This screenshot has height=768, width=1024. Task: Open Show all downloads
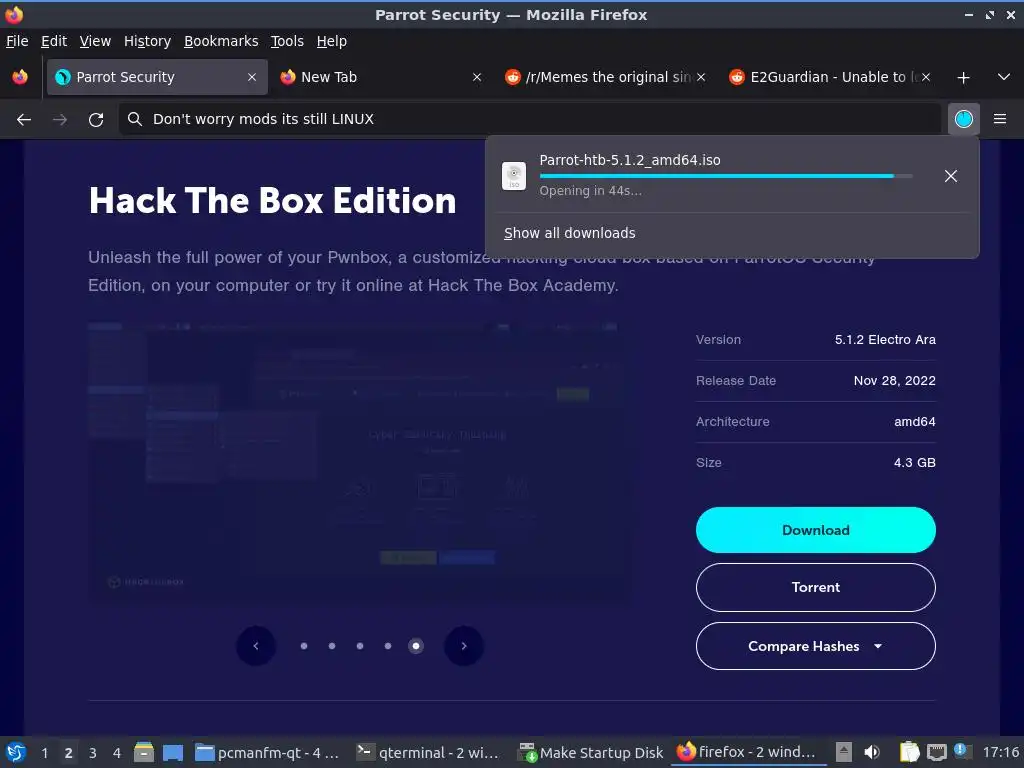coord(569,233)
